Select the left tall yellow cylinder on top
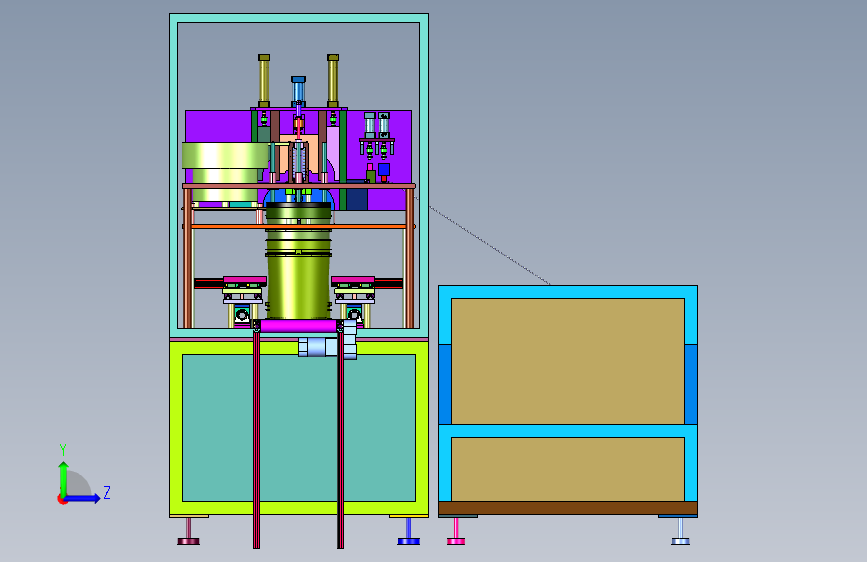The width and height of the screenshot is (867, 562). [264, 81]
